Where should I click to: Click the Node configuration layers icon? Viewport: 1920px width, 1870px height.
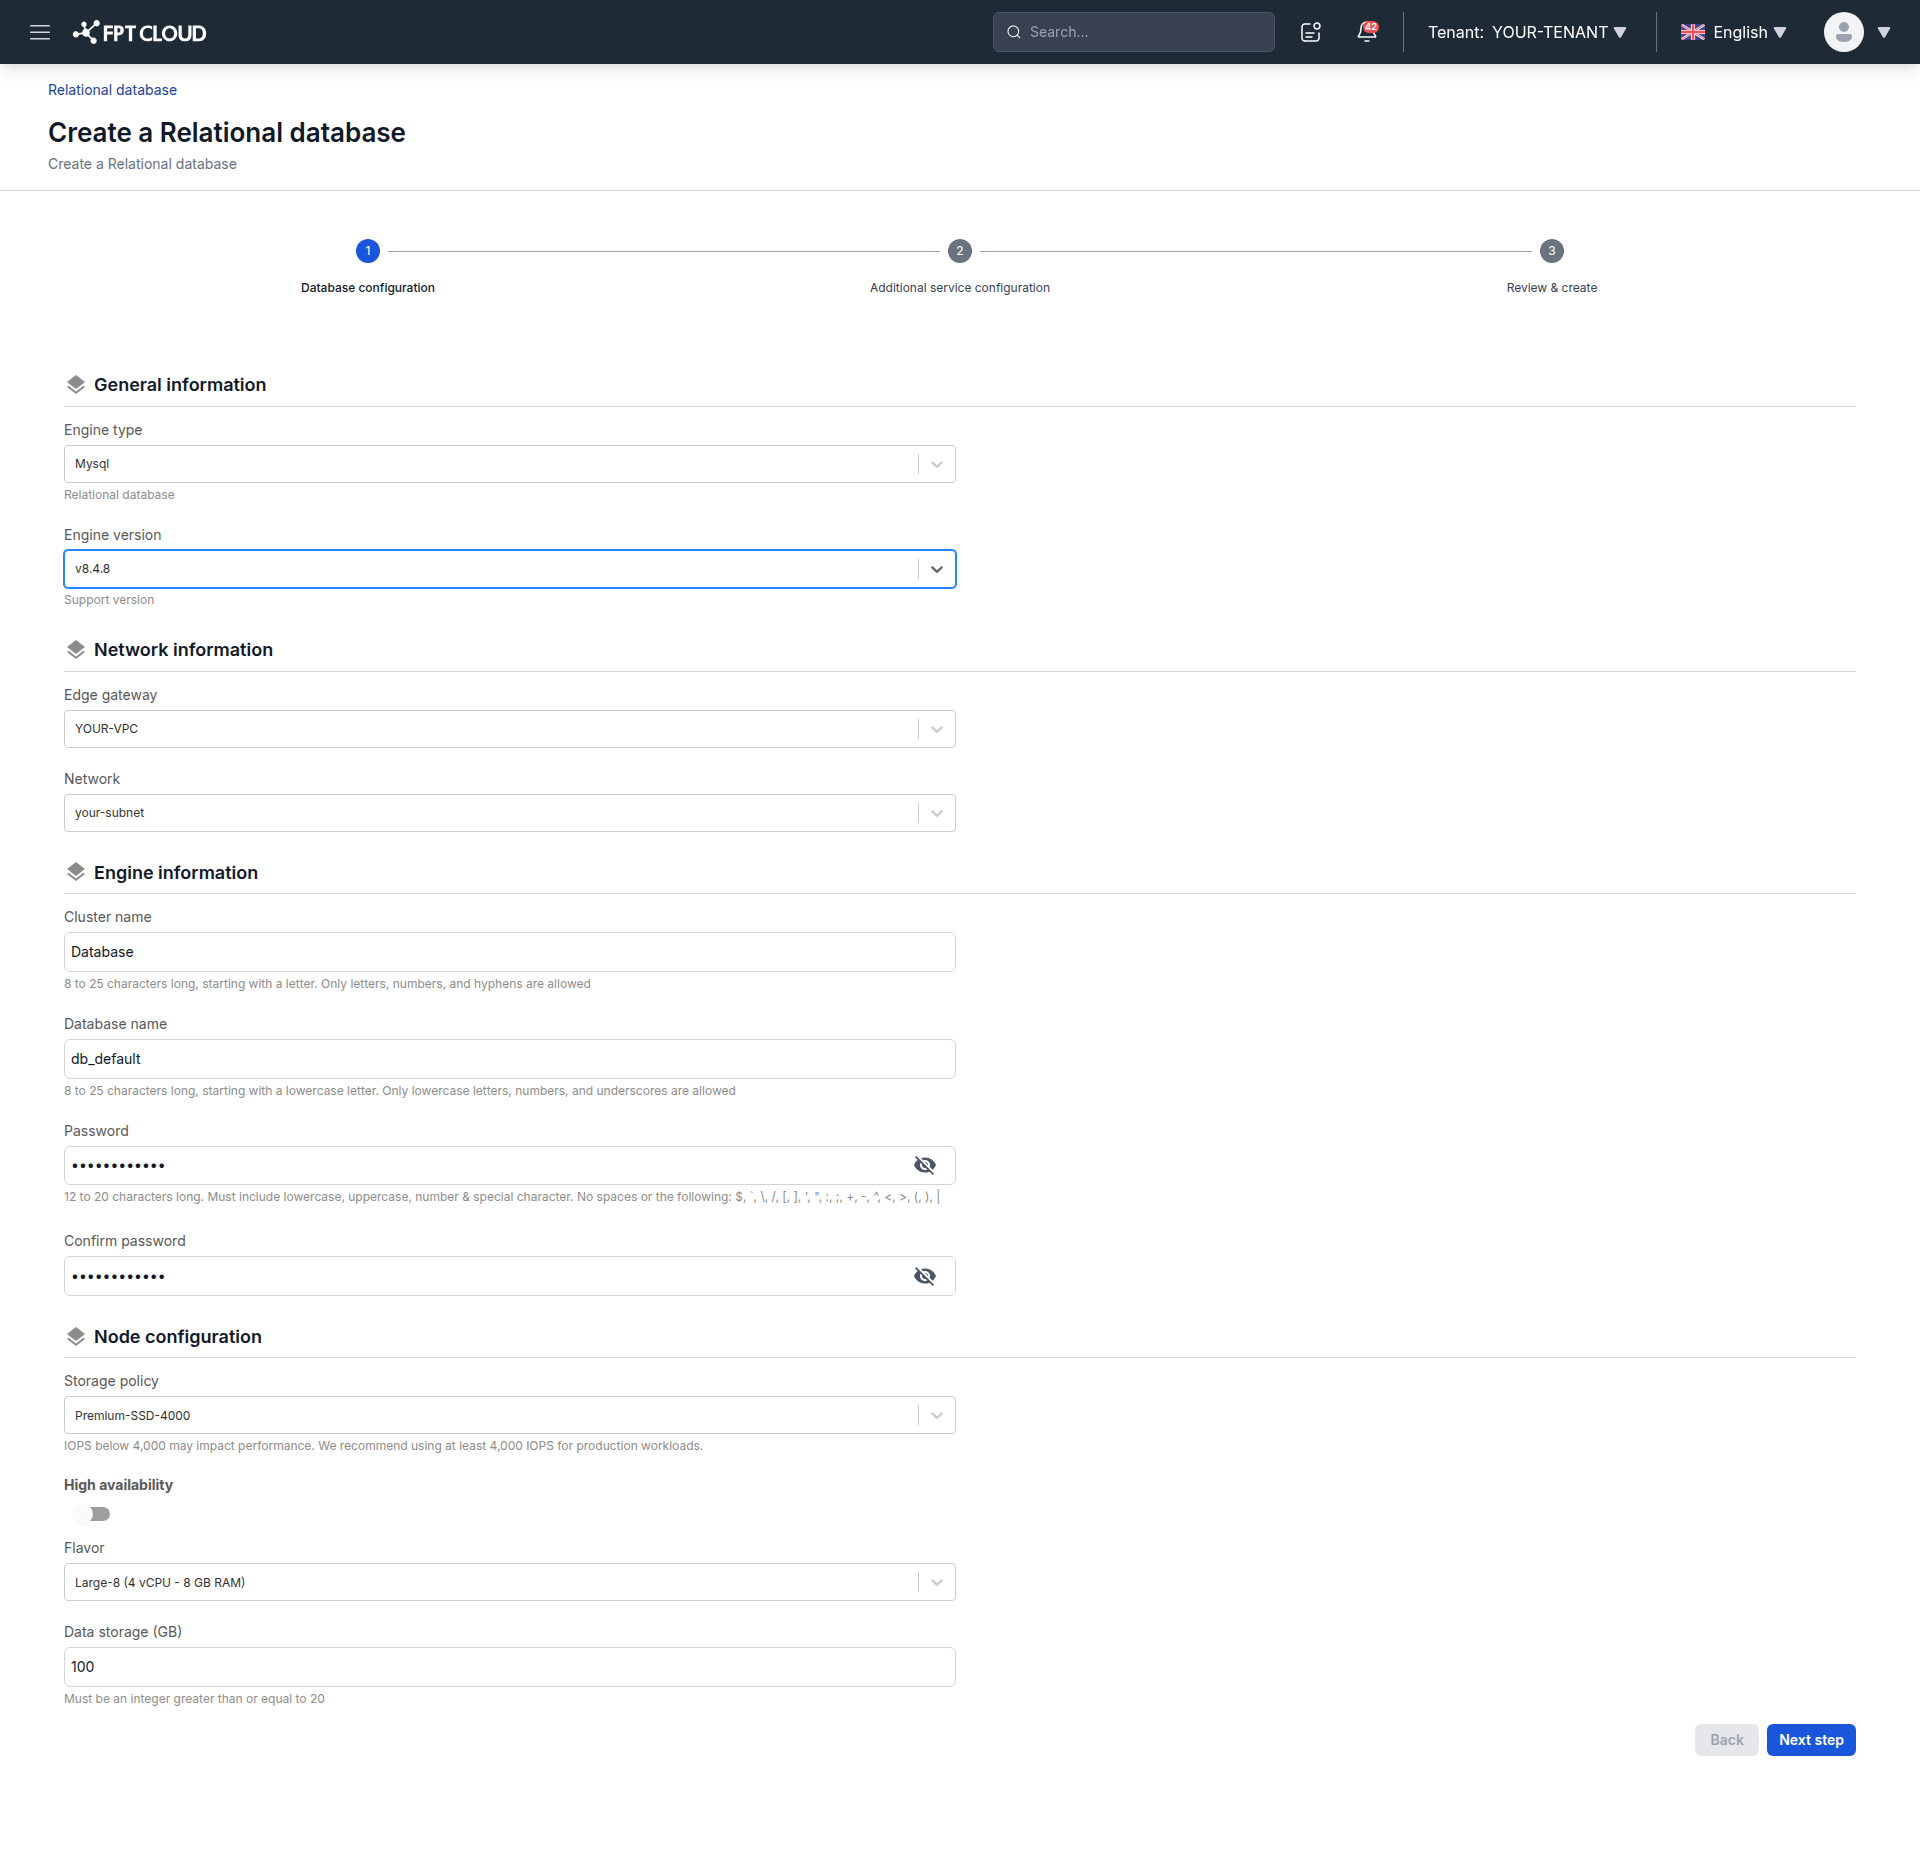[76, 1337]
